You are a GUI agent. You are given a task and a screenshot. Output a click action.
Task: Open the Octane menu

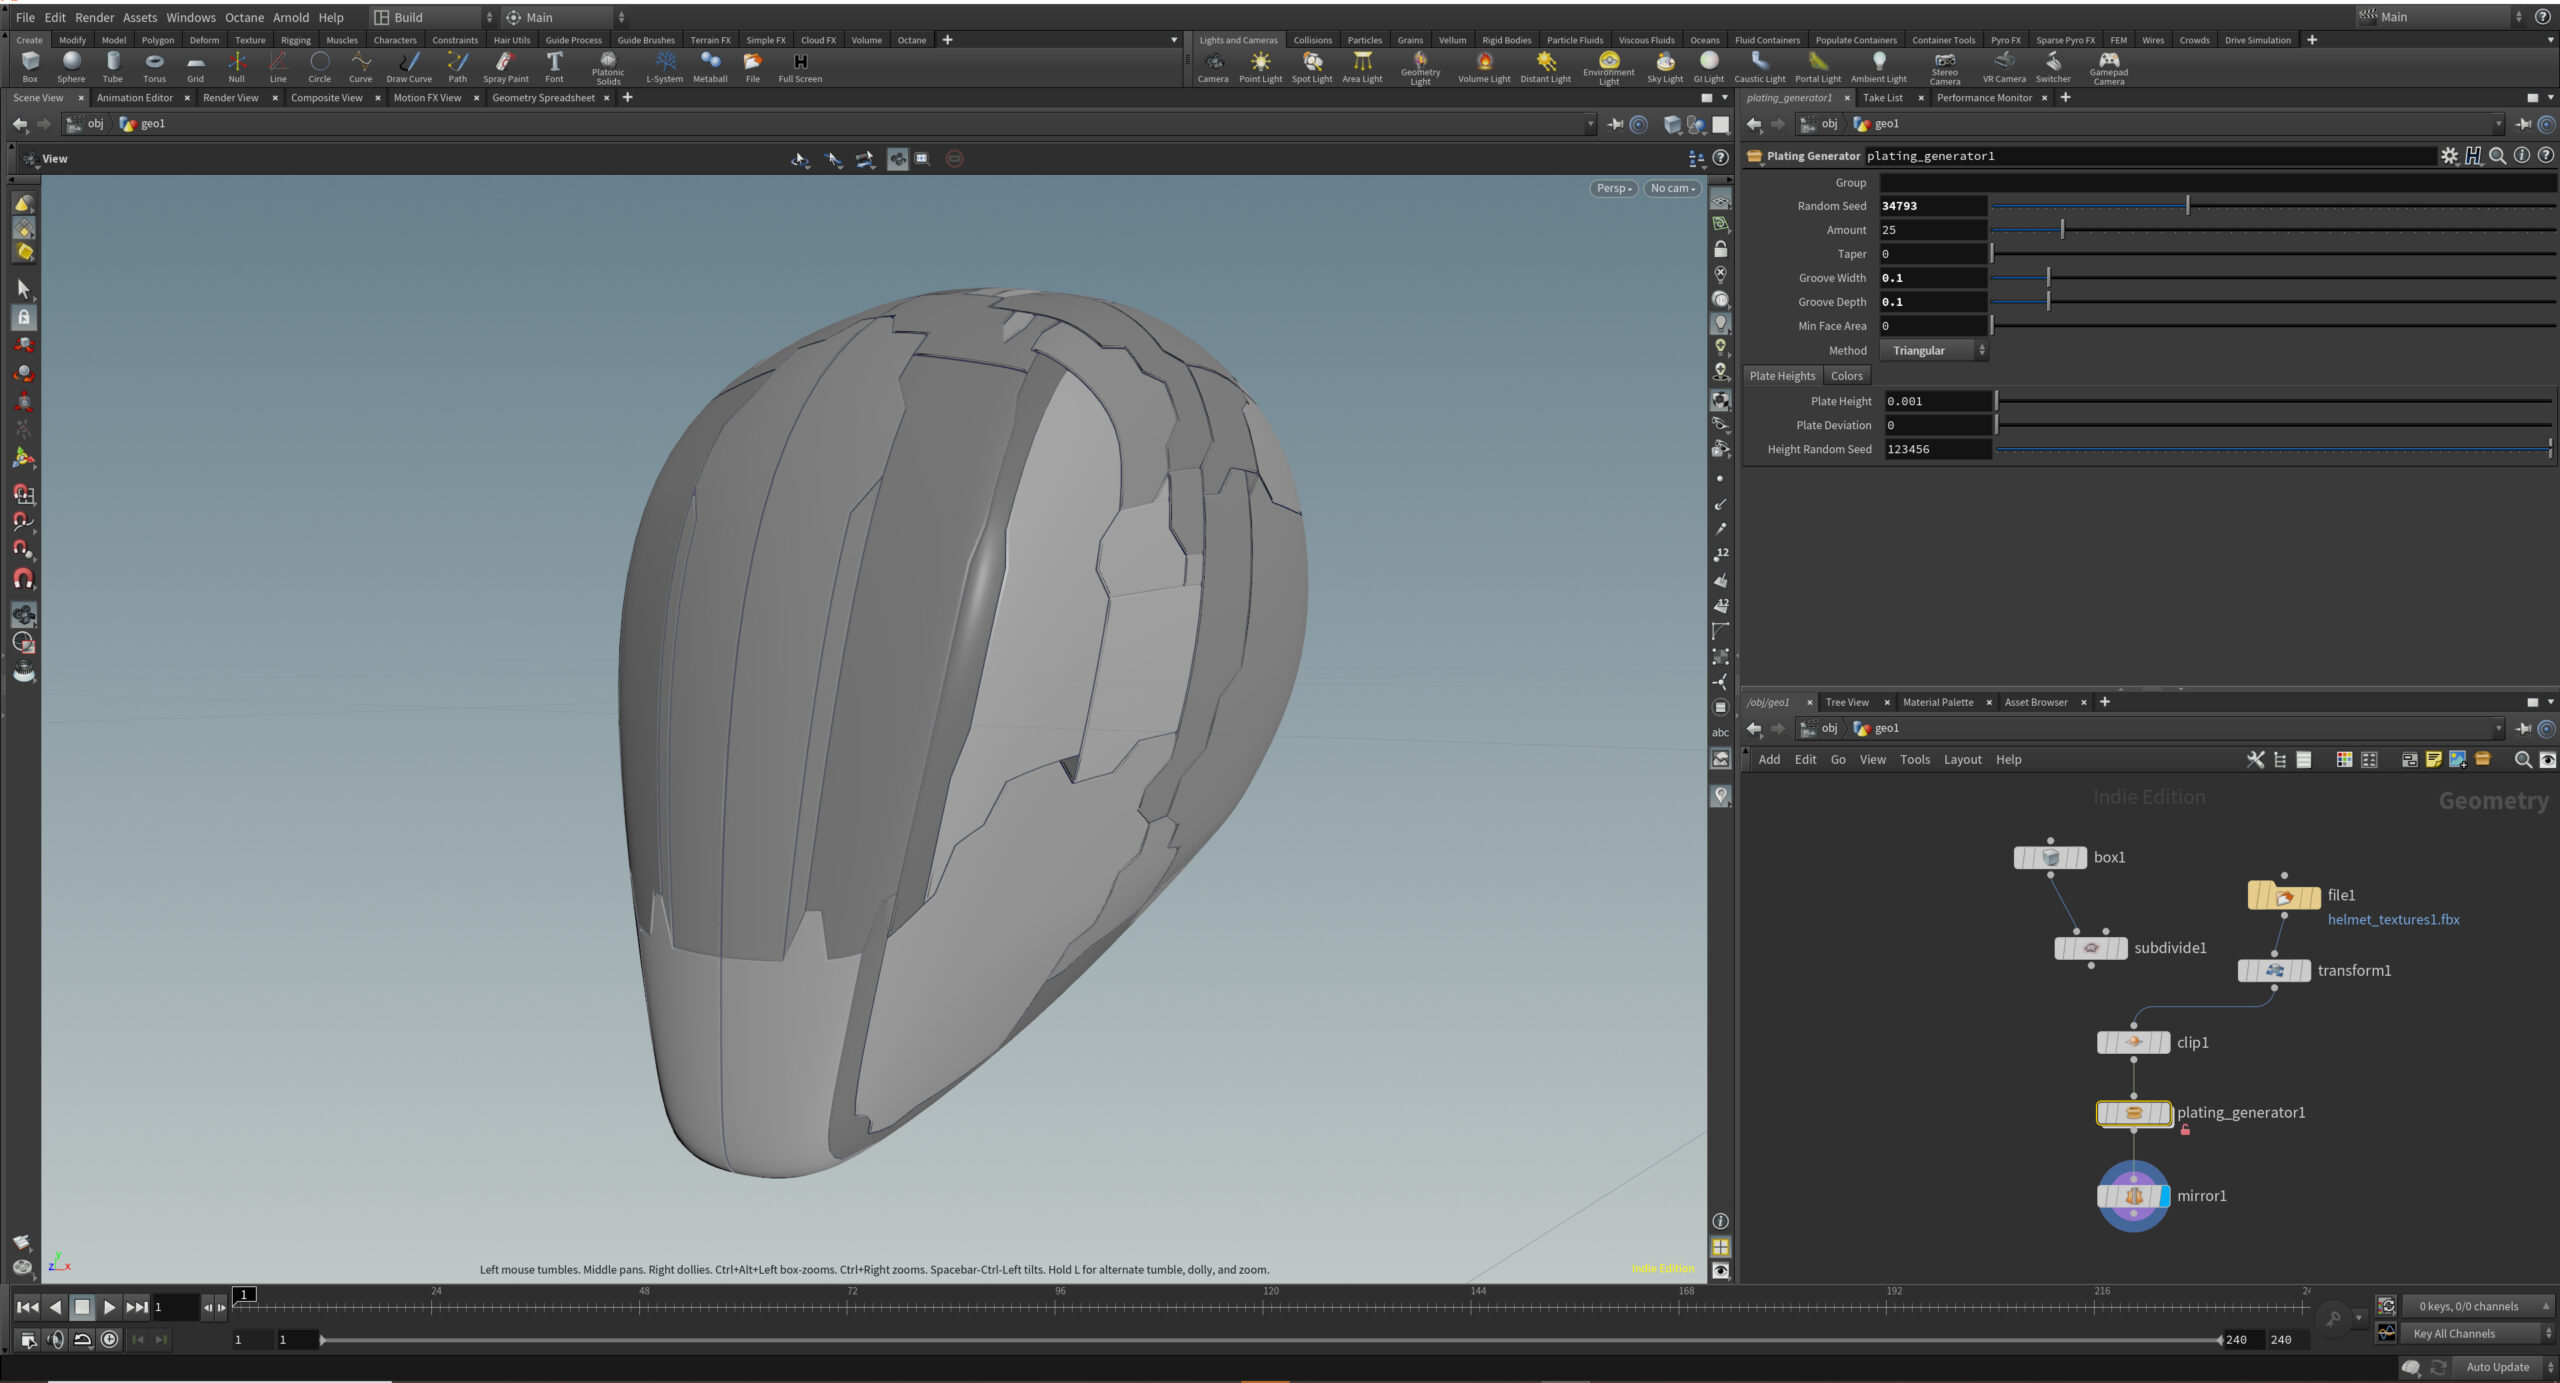(x=244, y=17)
